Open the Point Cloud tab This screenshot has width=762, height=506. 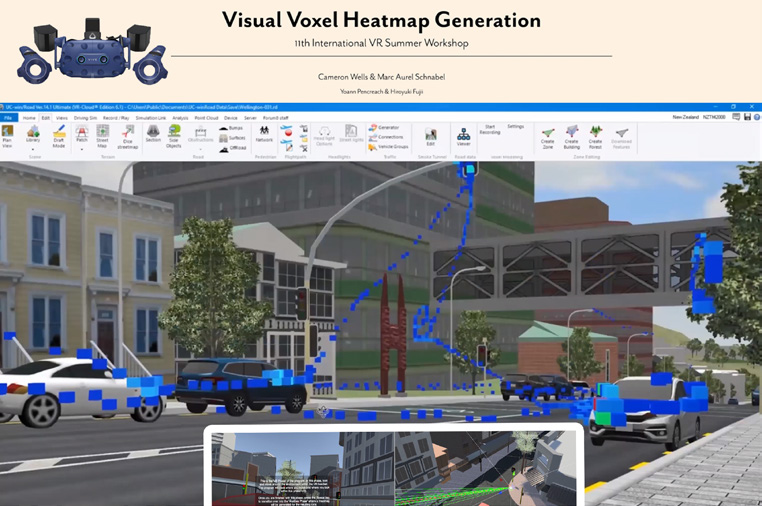[x=207, y=118]
